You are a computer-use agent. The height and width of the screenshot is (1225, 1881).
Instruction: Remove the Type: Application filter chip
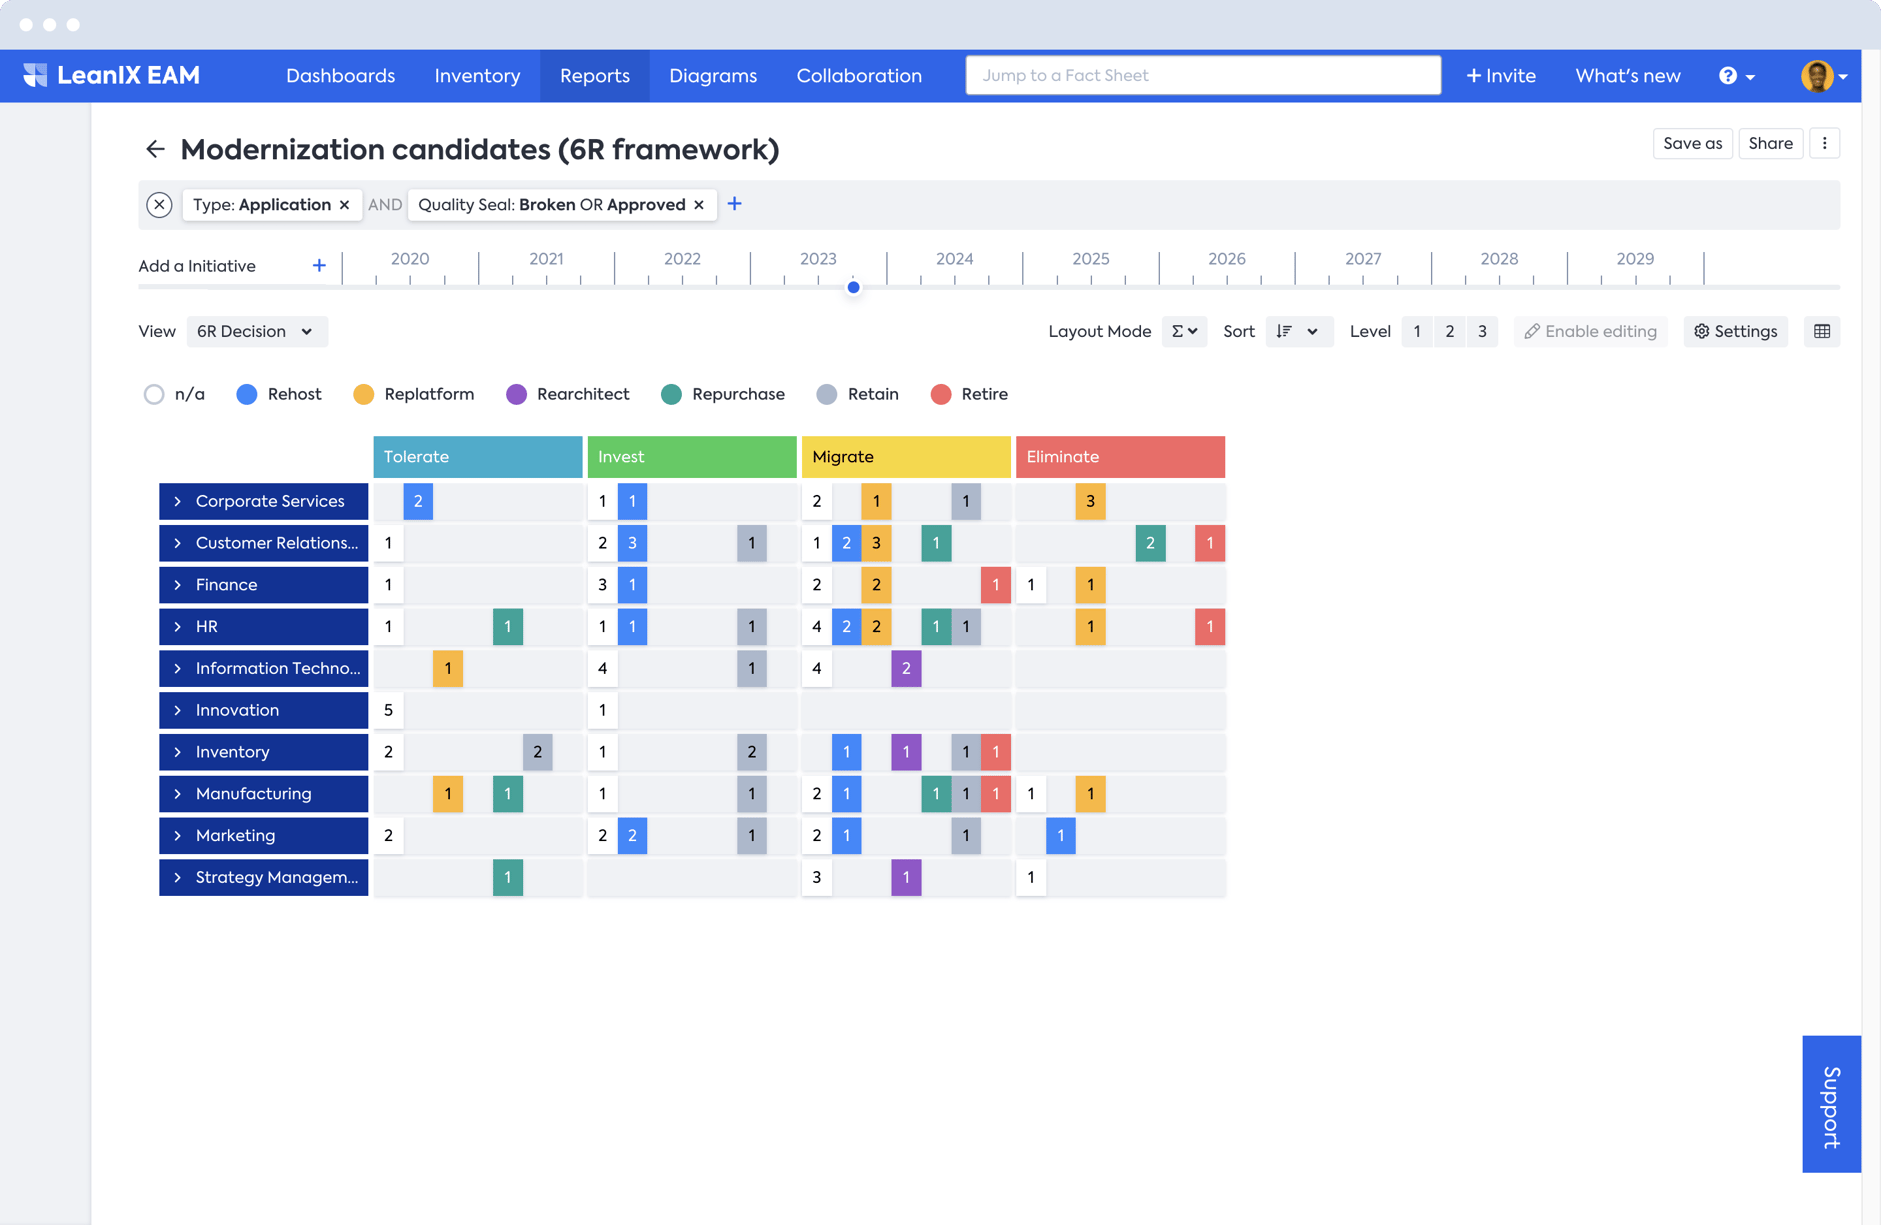pos(345,205)
